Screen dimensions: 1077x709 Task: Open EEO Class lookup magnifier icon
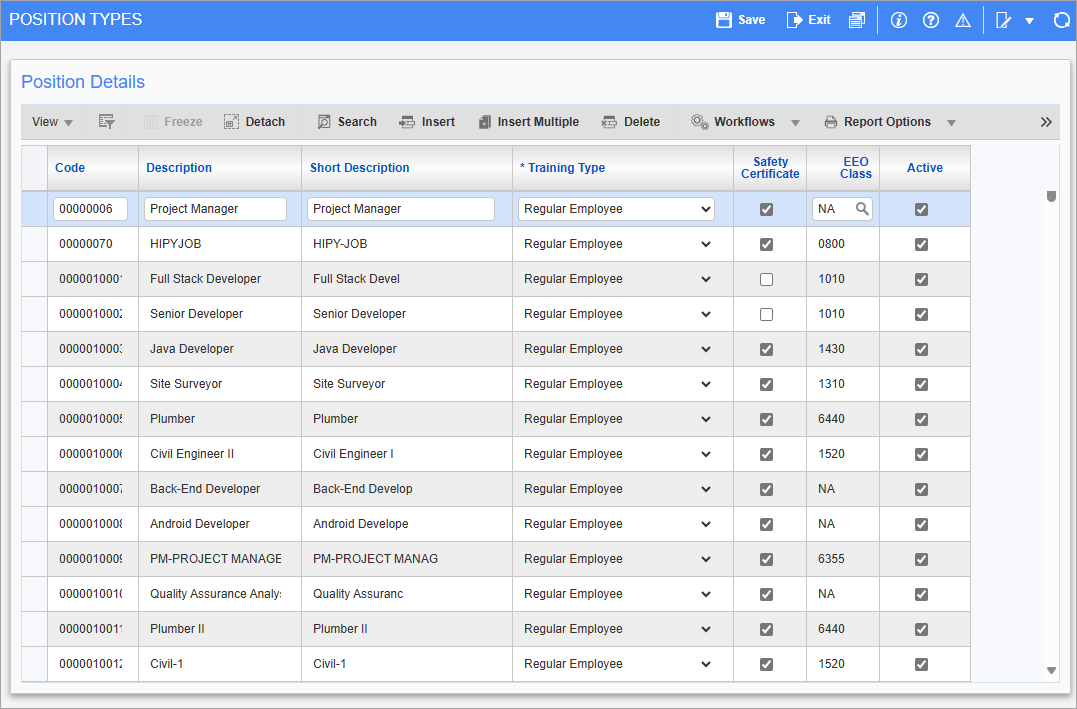[x=861, y=209]
